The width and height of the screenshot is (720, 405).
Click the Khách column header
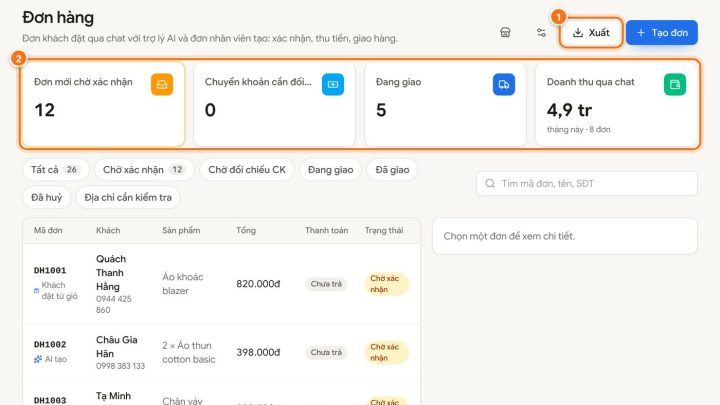tap(108, 231)
